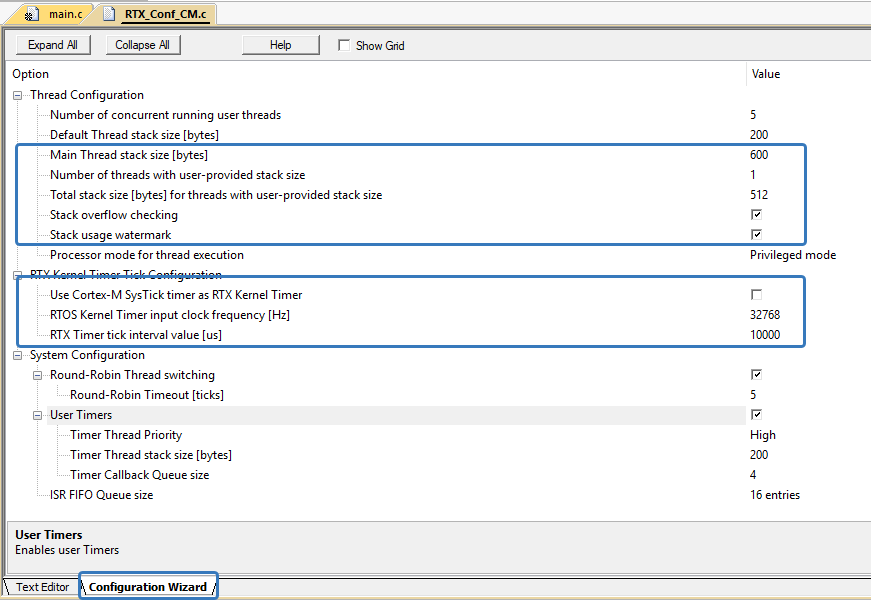871x600 pixels.
Task: Change Processor mode value Privileged mode
Action: click(x=792, y=255)
